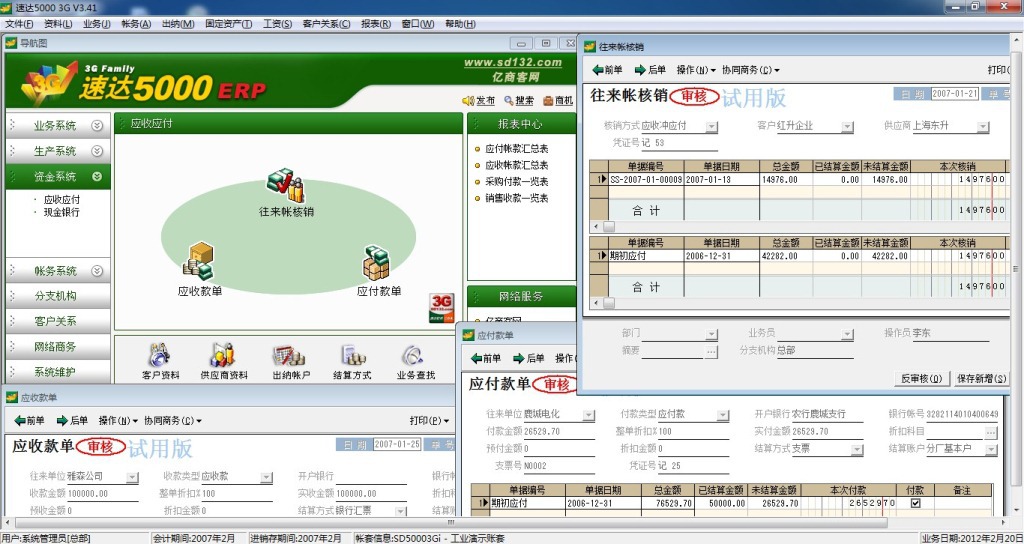Open the 文件(F) menu

(x=18, y=24)
